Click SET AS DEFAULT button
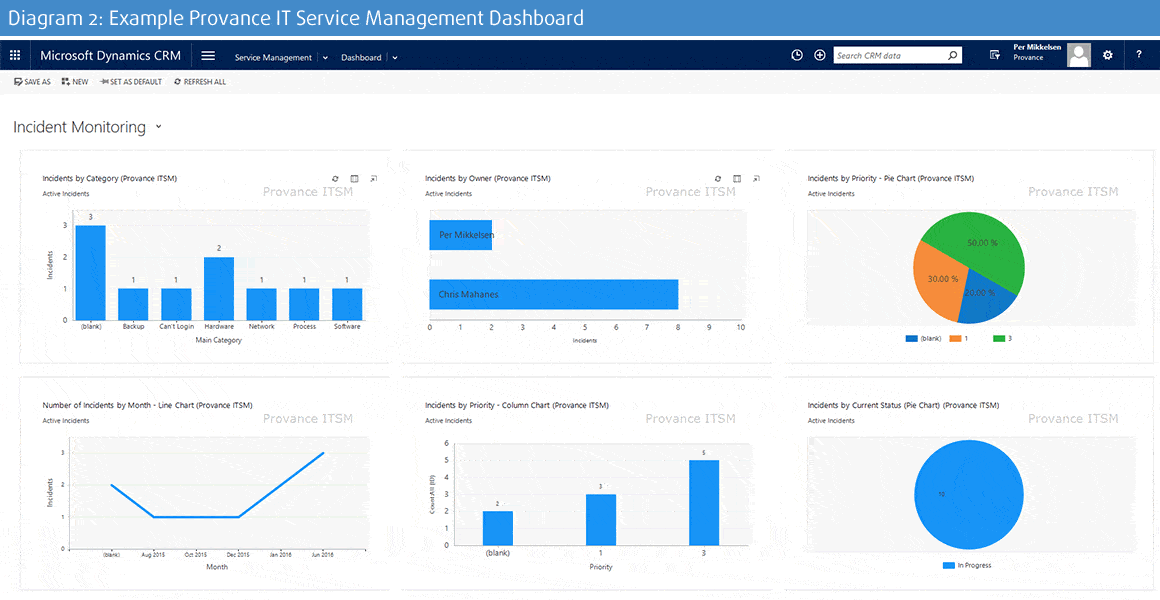1160x600 pixels. [x=130, y=82]
